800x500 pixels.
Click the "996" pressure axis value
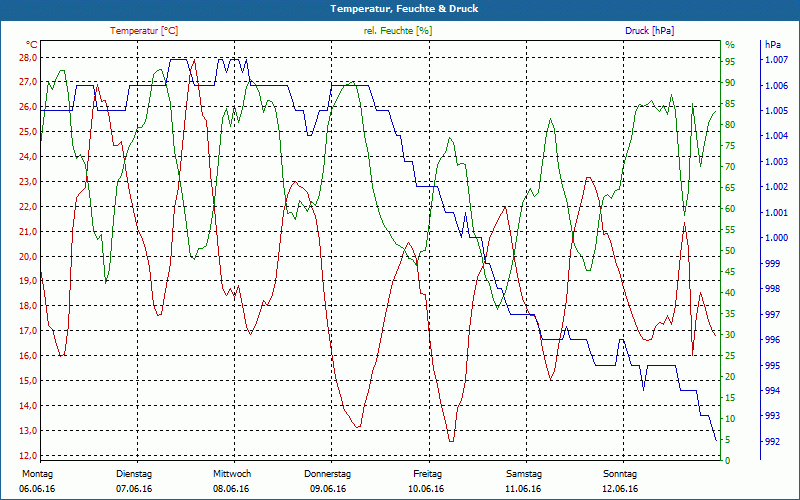coord(772,340)
